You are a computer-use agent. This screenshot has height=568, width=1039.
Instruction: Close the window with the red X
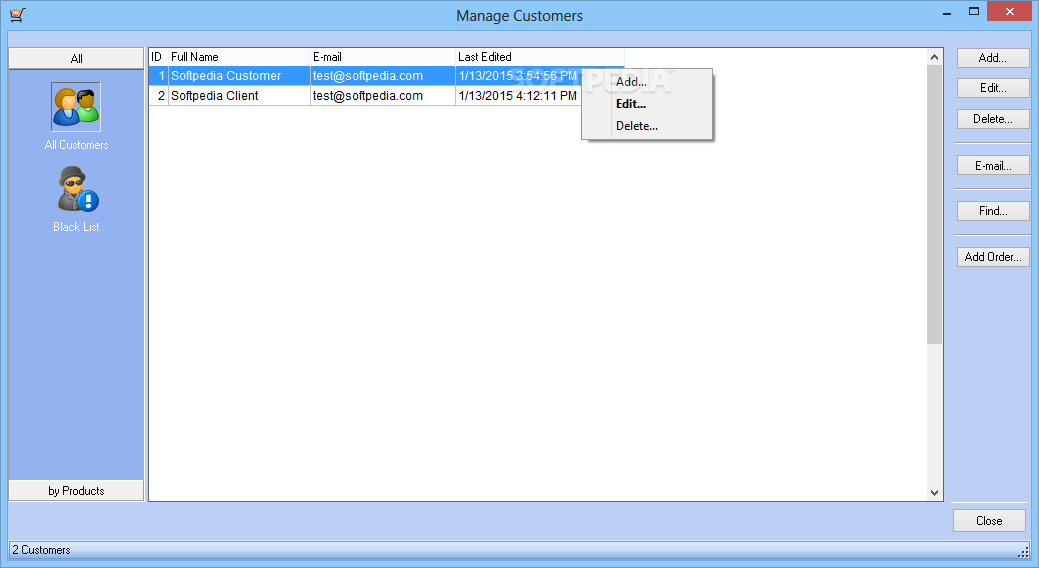tap(1010, 11)
